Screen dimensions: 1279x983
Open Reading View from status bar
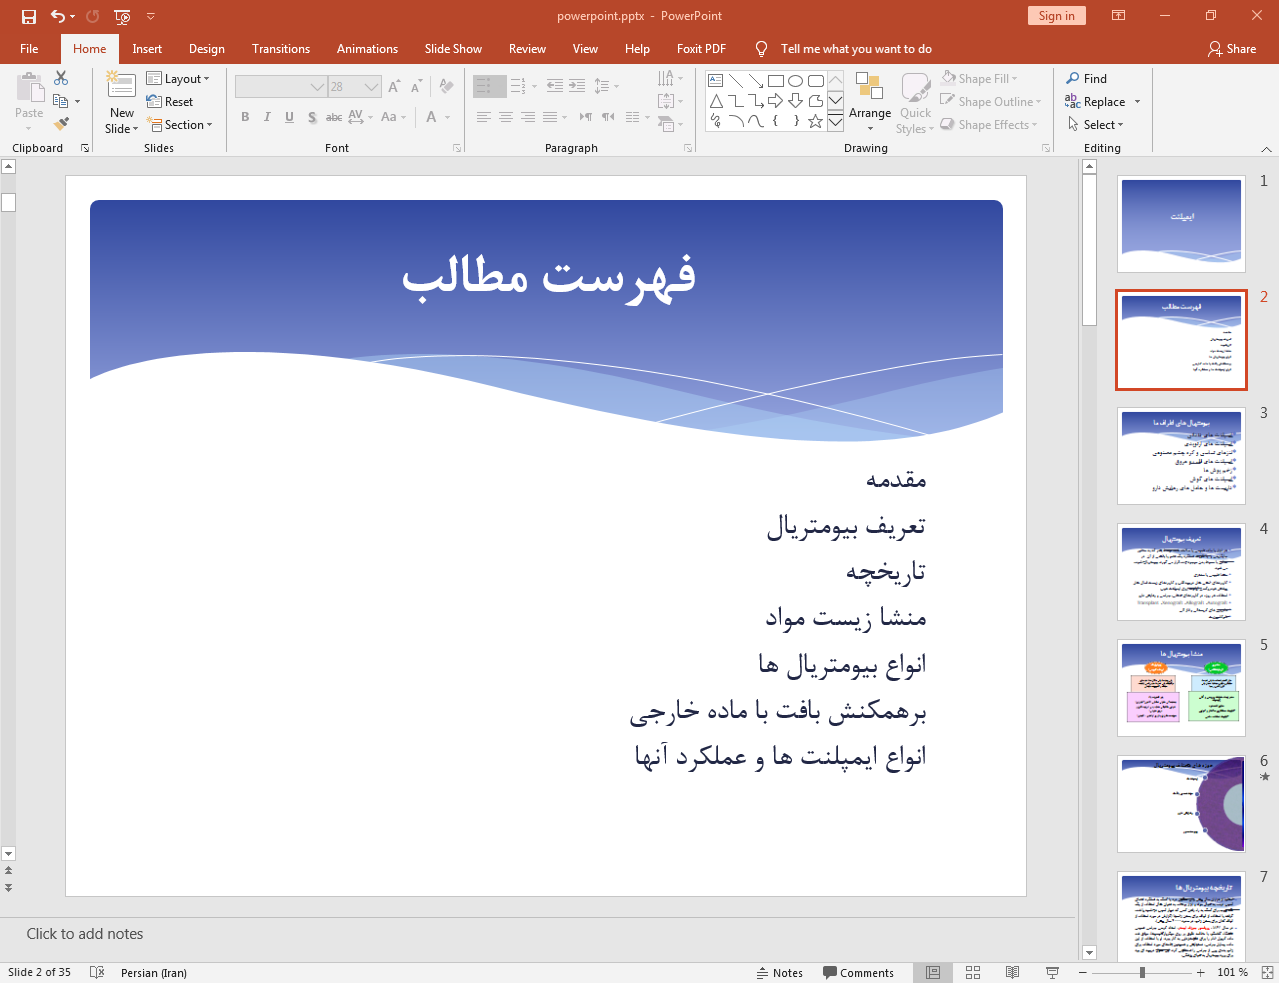click(x=1012, y=972)
